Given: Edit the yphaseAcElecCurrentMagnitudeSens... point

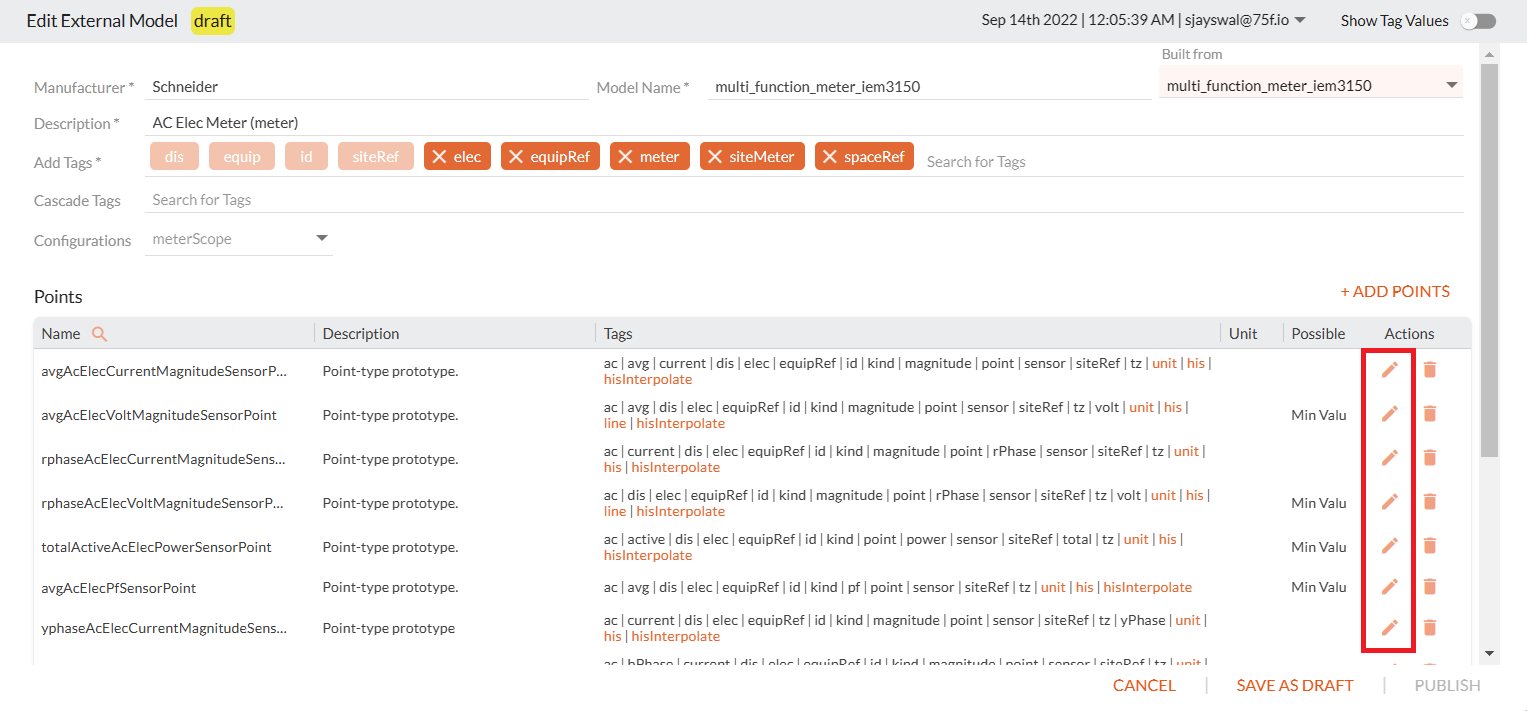Looking at the screenshot, I should pos(1389,627).
